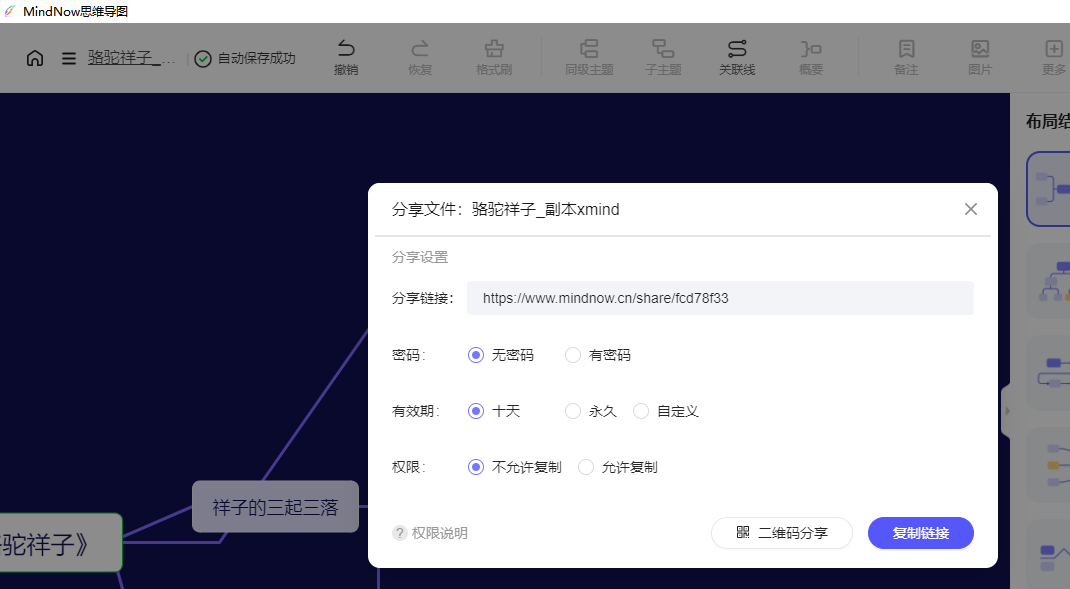Close the share file dialog
Viewport: 1070px width, 589px height.
(970, 209)
